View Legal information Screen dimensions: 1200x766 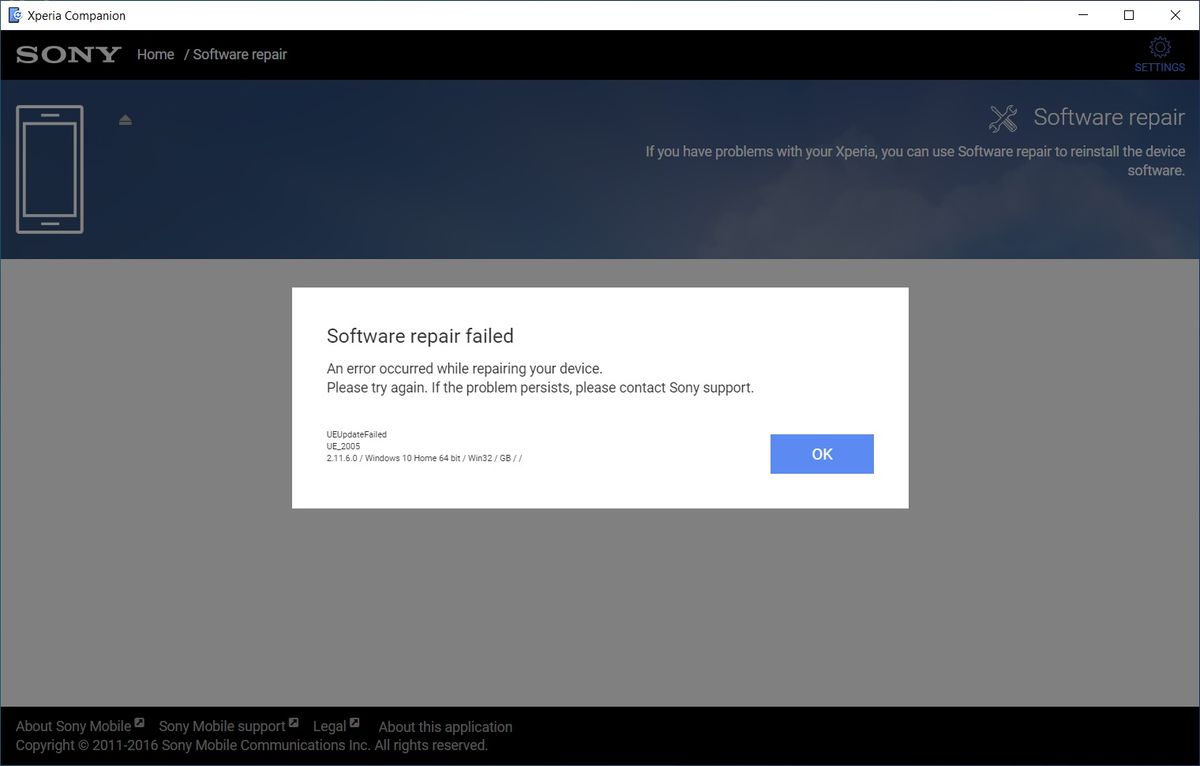pyautogui.click(x=329, y=725)
